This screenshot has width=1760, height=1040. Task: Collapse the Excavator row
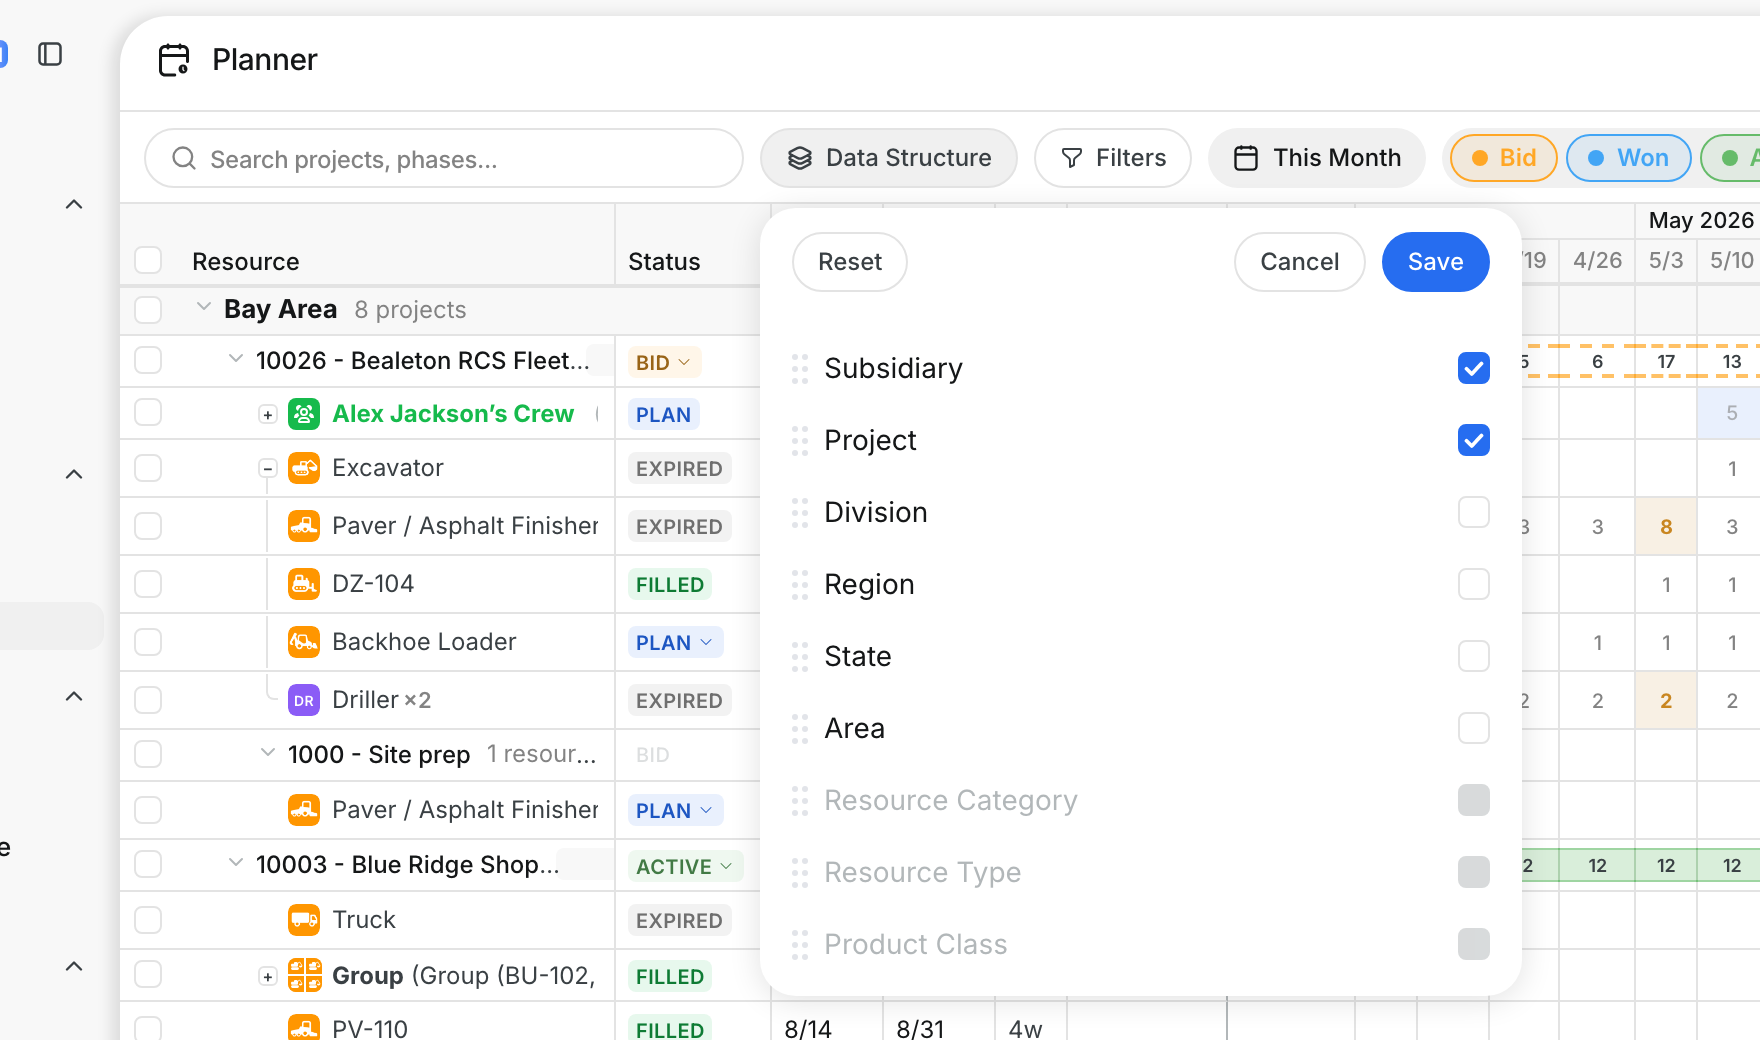click(268, 469)
